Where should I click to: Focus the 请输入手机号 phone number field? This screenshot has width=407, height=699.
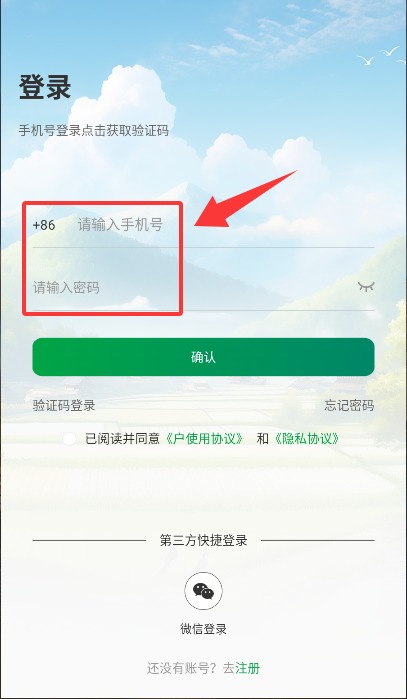pos(226,225)
